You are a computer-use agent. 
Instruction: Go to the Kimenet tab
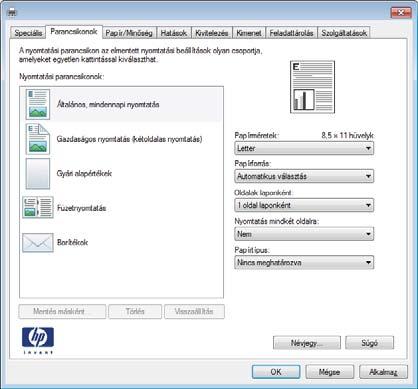coord(249,33)
